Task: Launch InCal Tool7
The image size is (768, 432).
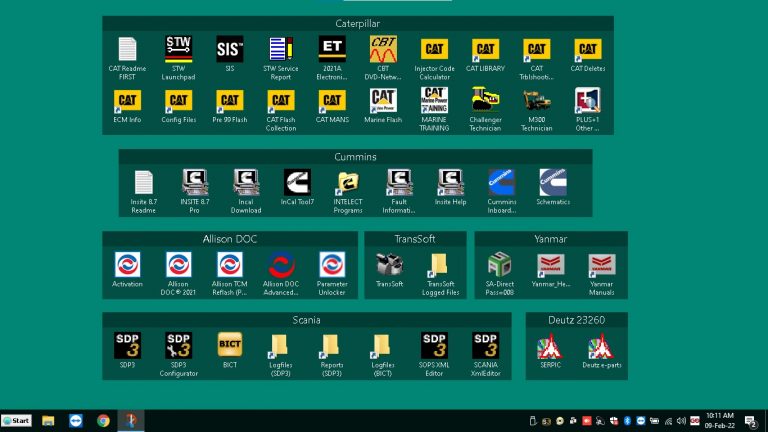Action: (x=297, y=183)
